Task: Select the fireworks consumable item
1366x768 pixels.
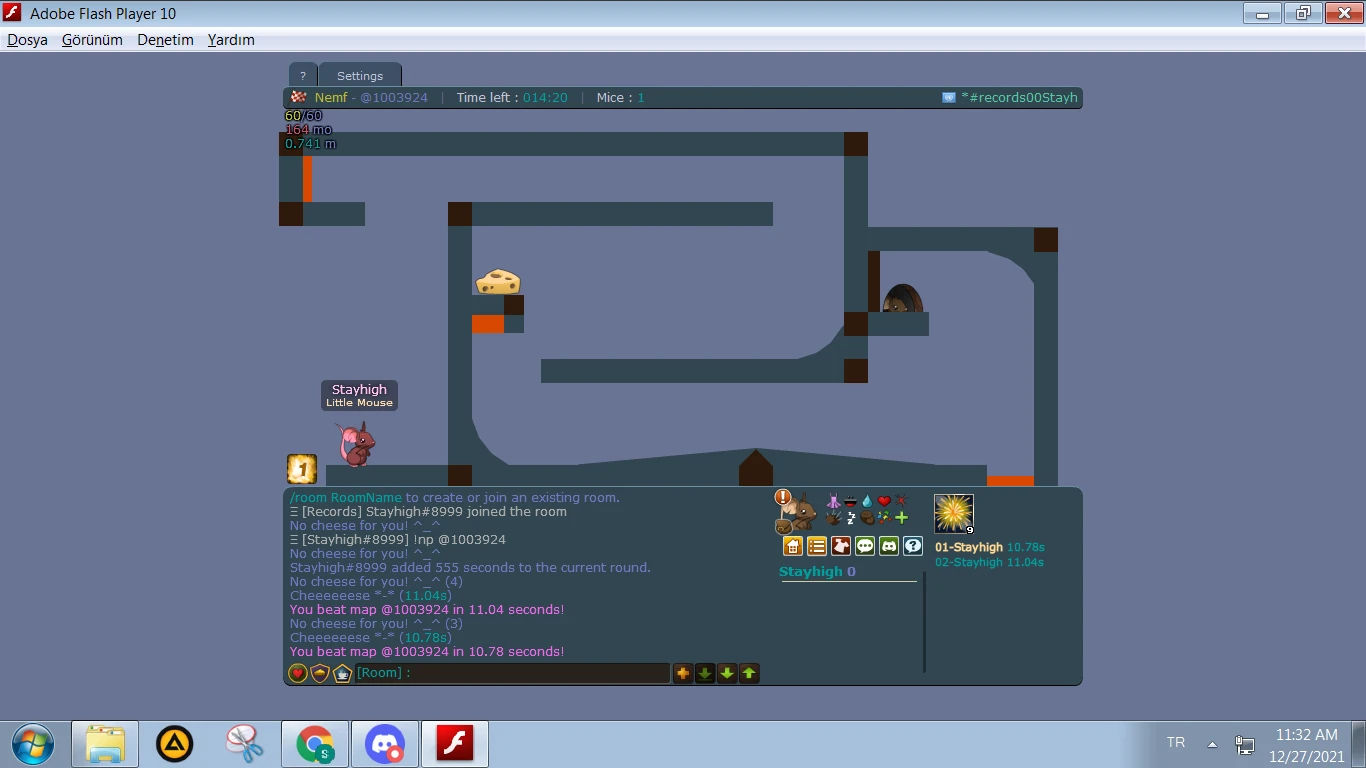Action: tap(954, 514)
